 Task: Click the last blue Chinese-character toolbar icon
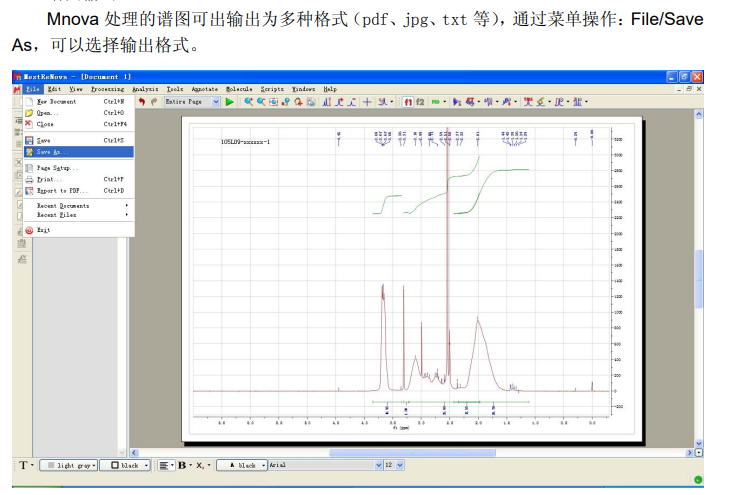(x=577, y=102)
